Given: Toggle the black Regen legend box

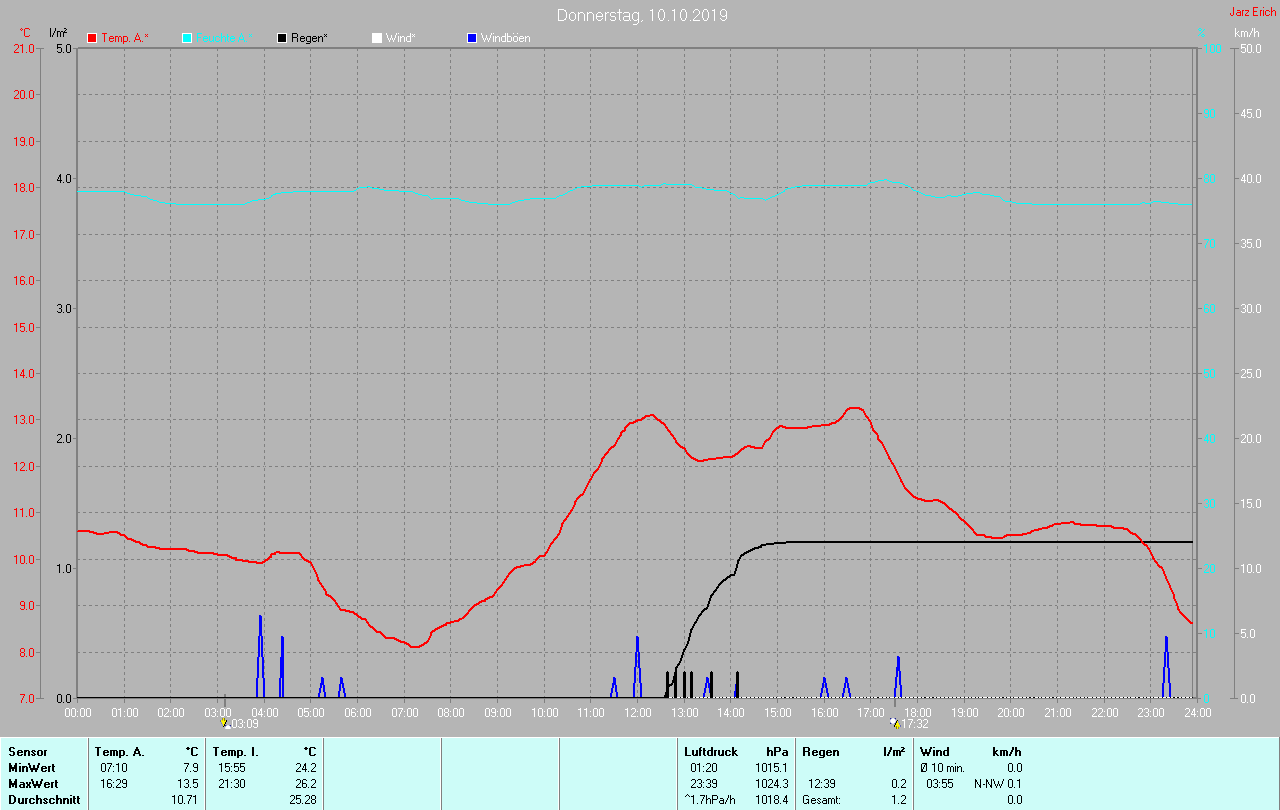Looking at the screenshot, I should coord(282,38).
